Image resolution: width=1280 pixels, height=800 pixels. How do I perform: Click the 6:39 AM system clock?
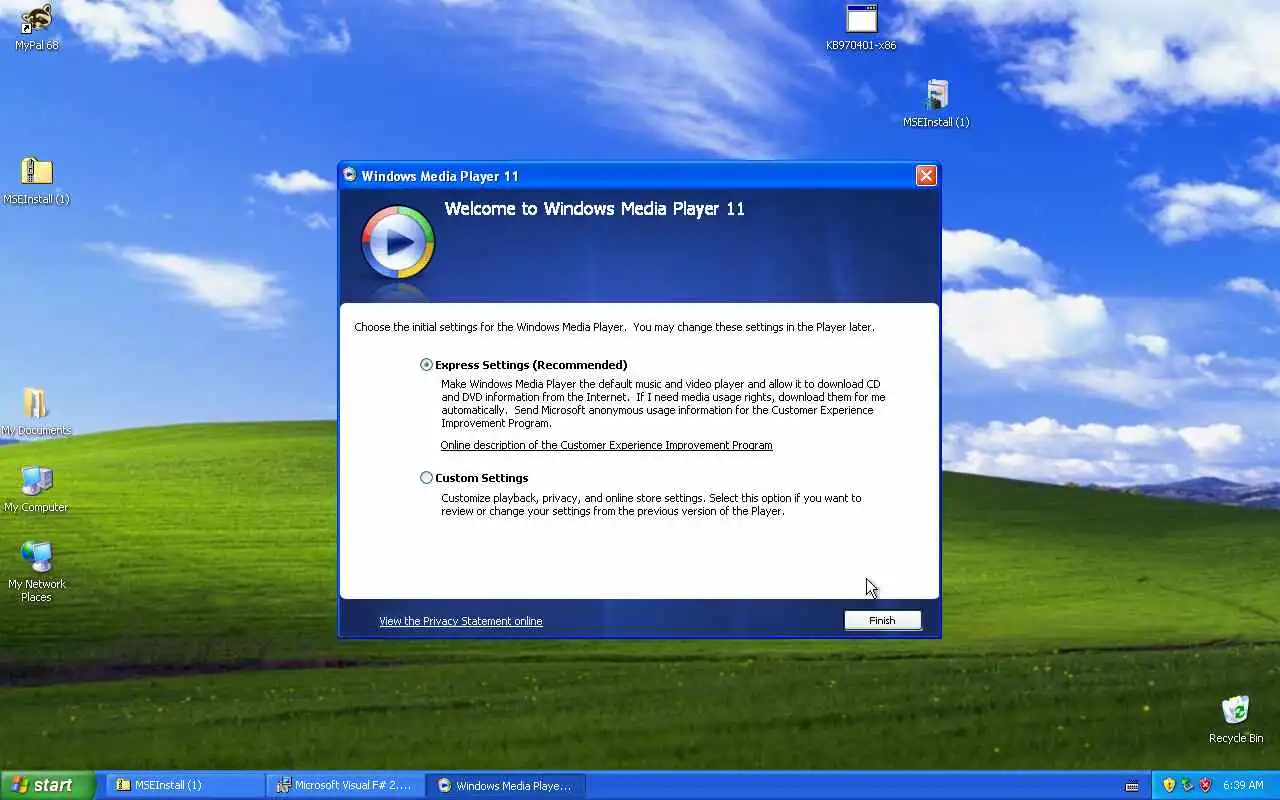click(1243, 786)
